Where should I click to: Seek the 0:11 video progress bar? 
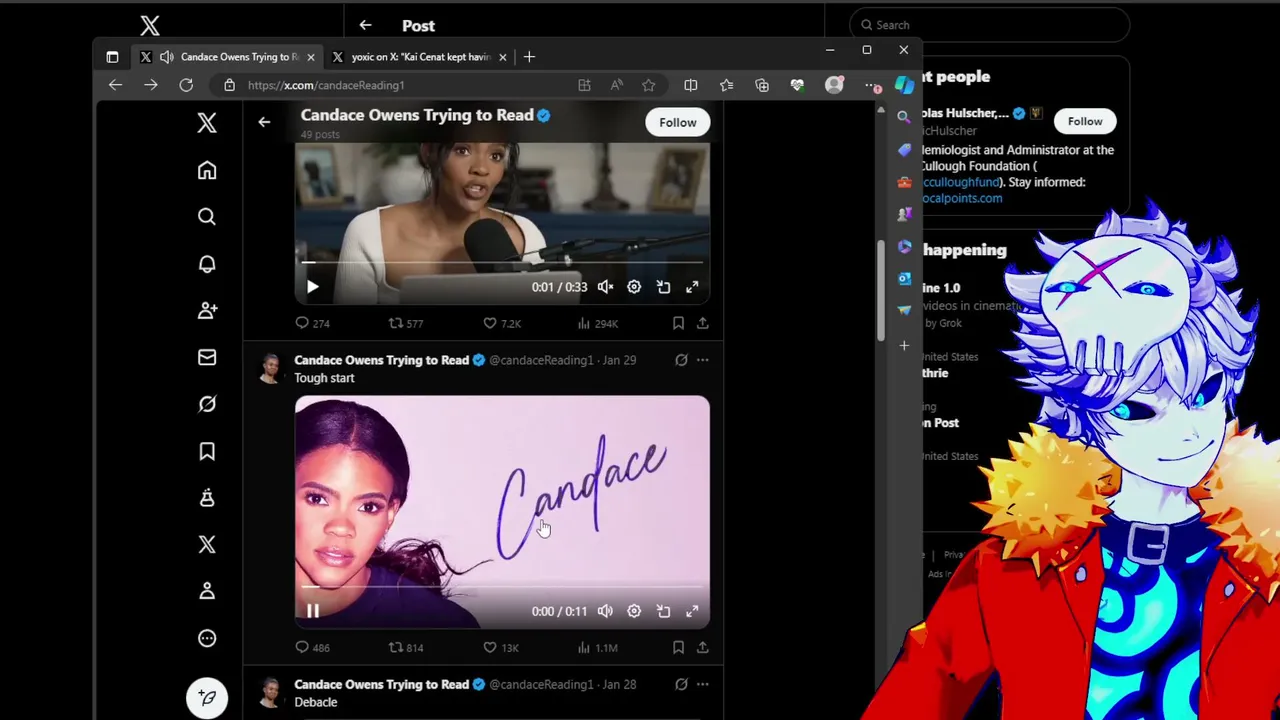coord(502,588)
